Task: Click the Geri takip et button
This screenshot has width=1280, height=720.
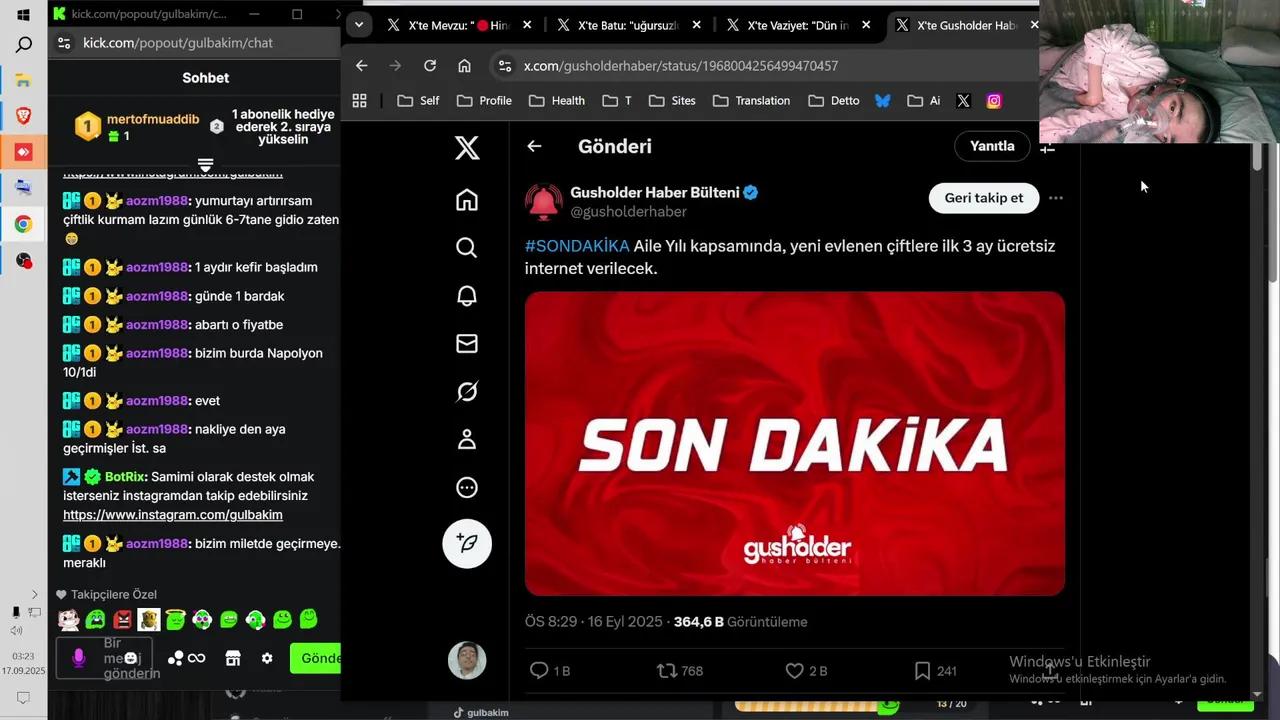Action: click(984, 198)
